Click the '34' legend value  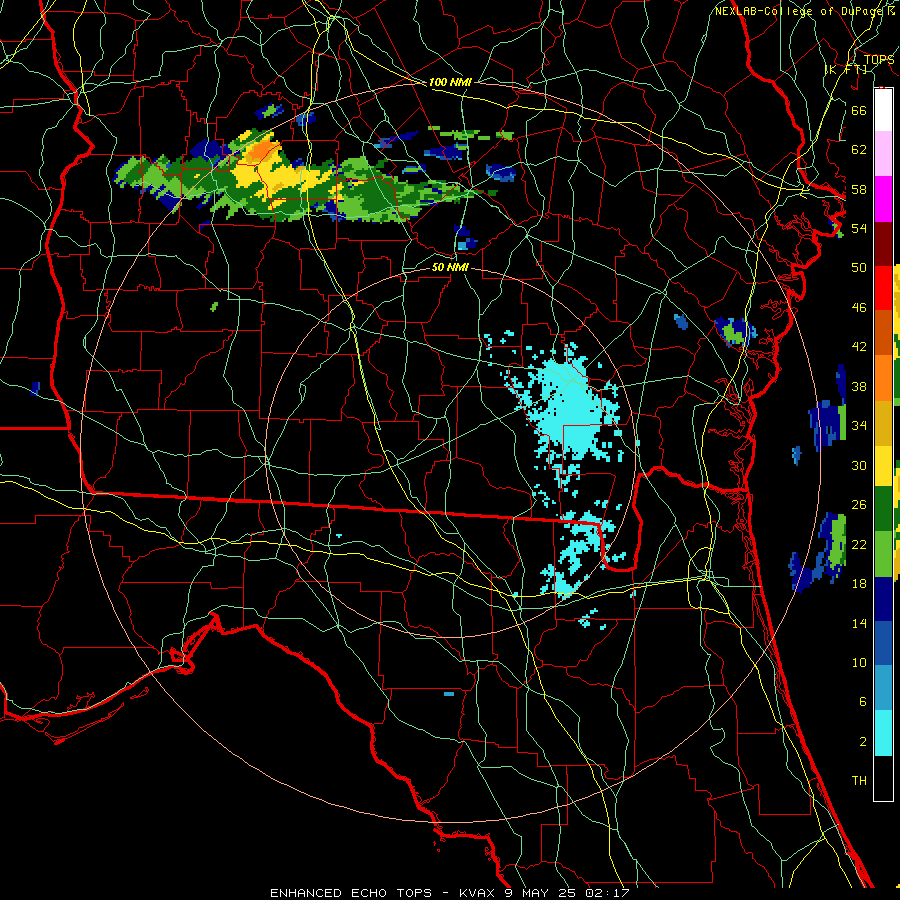tap(859, 426)
